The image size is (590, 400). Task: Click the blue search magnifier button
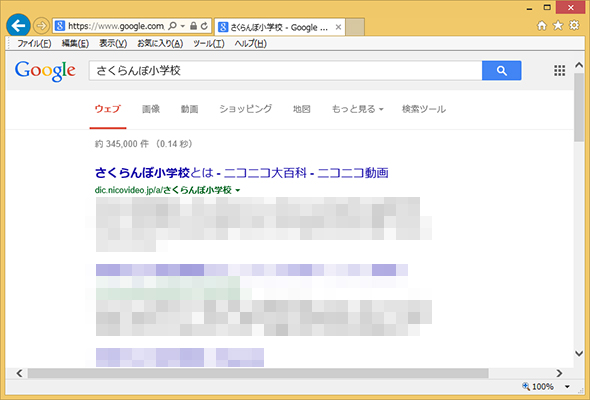pos(502,70)
